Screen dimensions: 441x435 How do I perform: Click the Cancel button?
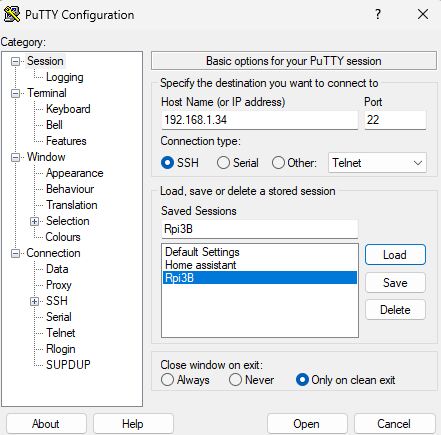click(x=395, y=424)
